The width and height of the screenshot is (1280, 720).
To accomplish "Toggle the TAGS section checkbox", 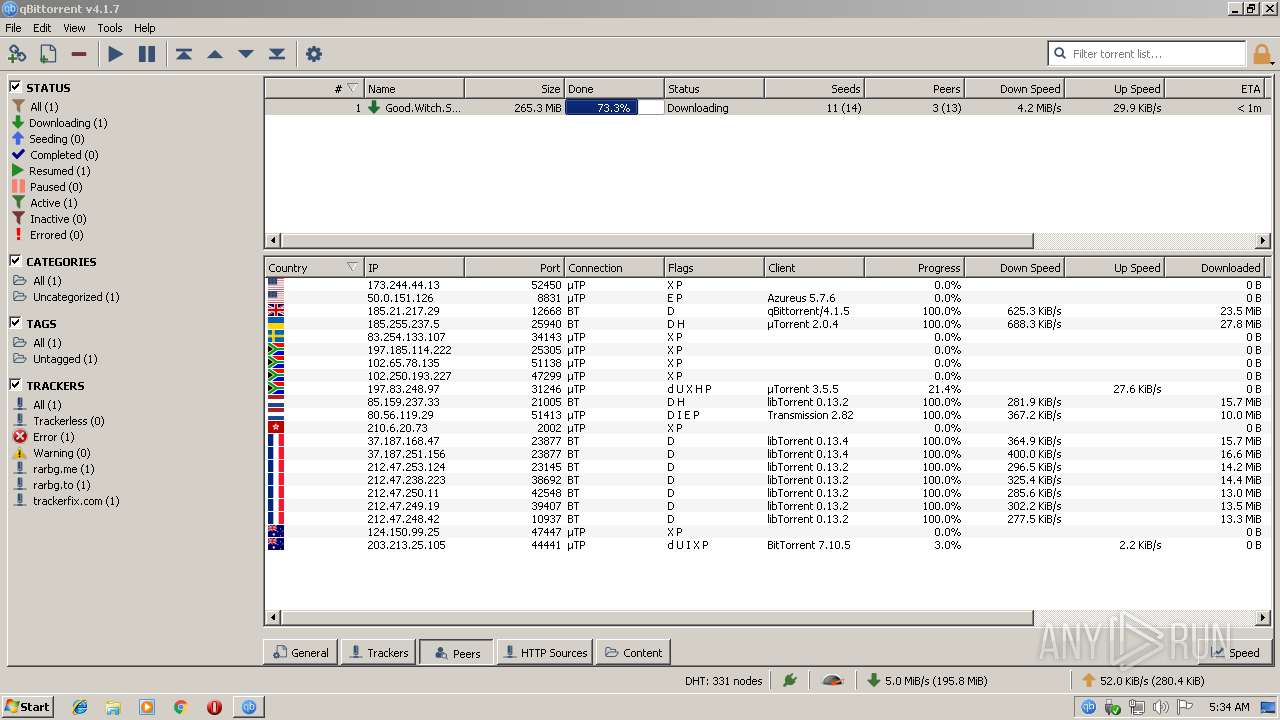I will tap(16, 323).
